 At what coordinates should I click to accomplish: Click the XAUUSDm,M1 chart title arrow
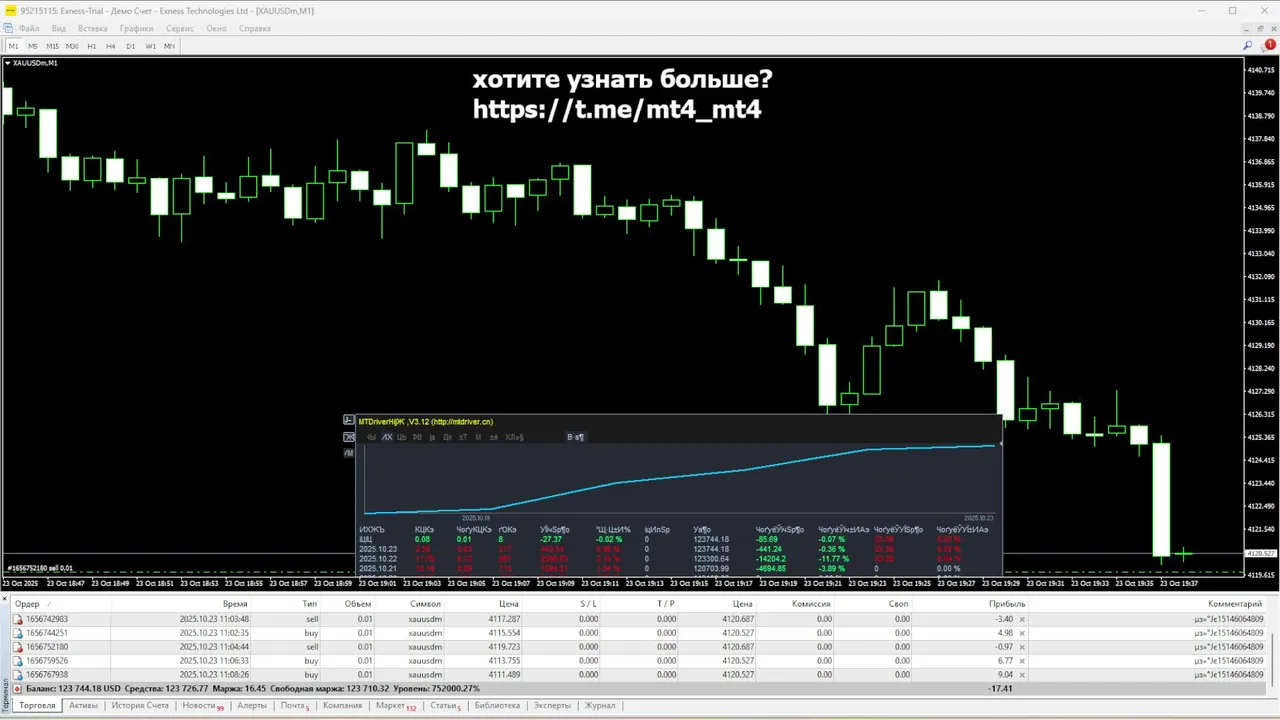click(x=7, y=63)
